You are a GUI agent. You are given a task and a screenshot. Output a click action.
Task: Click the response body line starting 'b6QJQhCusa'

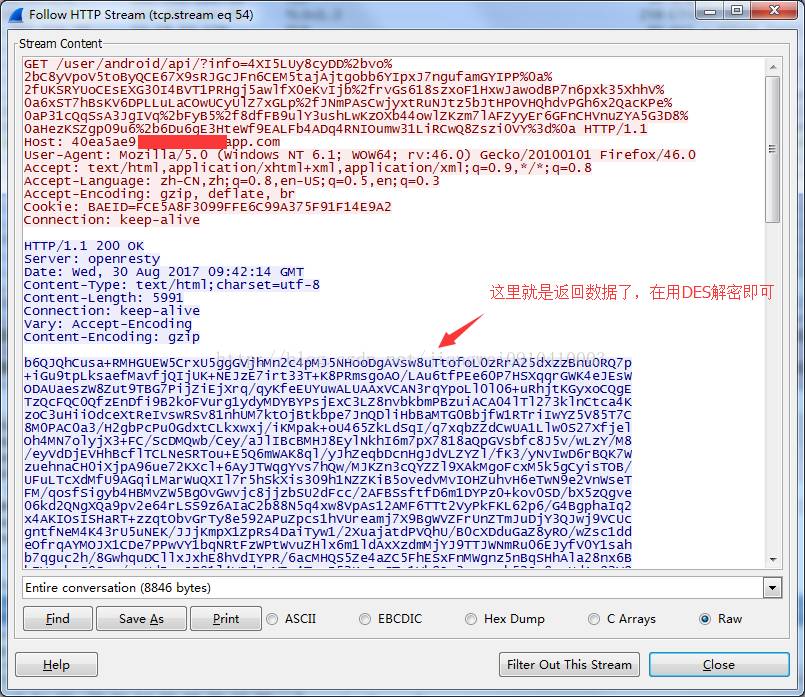(x=328, y=363)
